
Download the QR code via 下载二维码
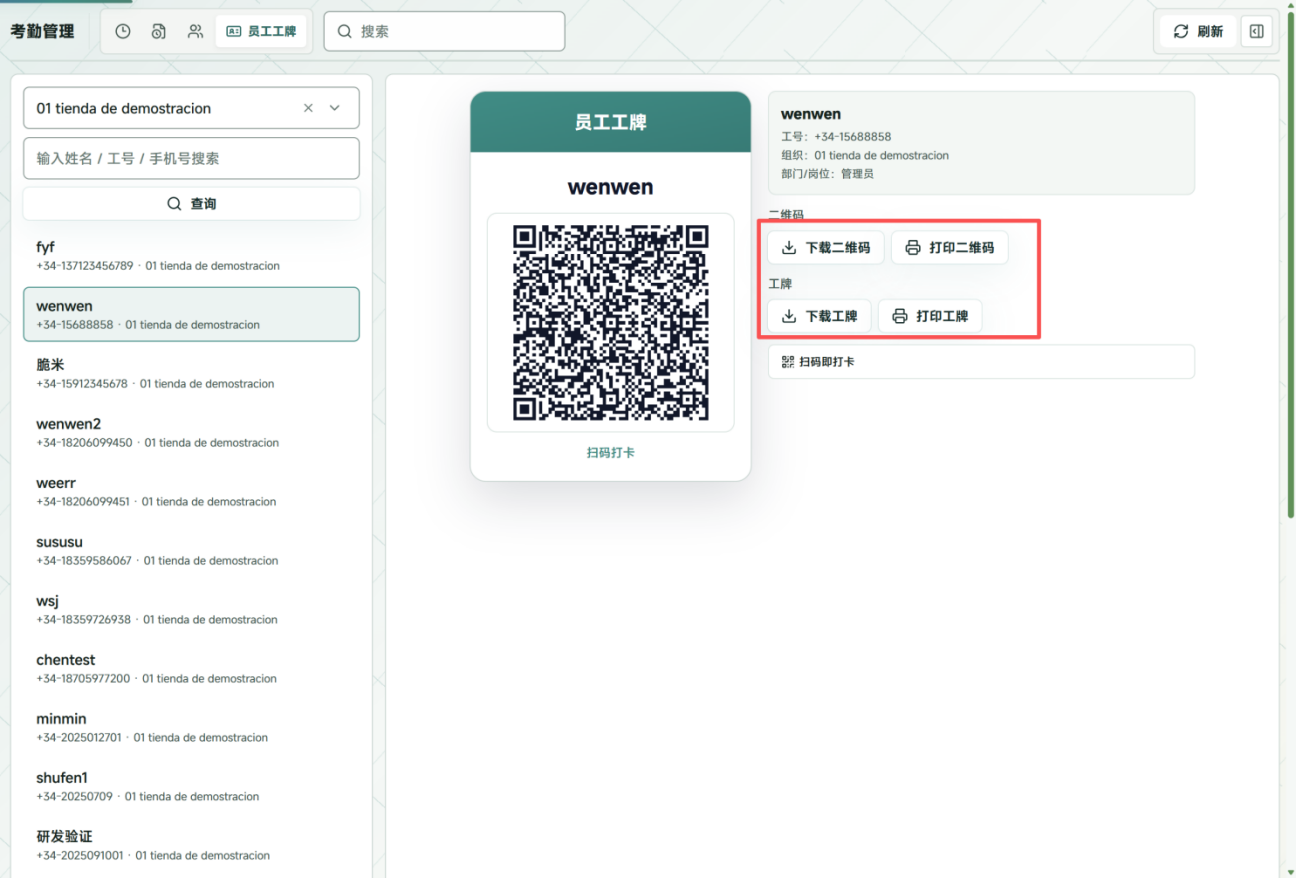826,247
